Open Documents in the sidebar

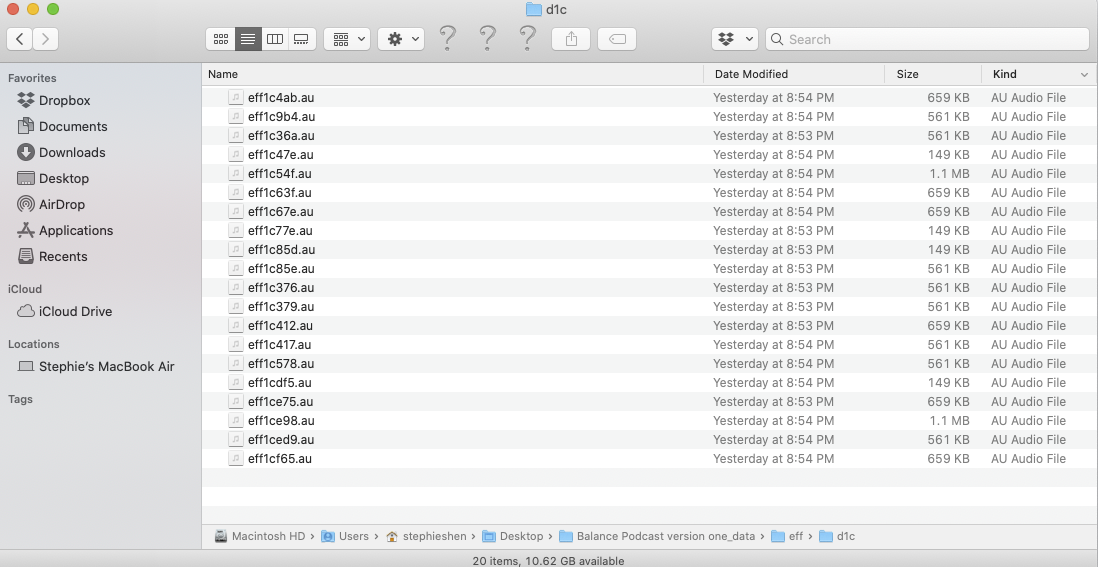[x=62, y=127]
